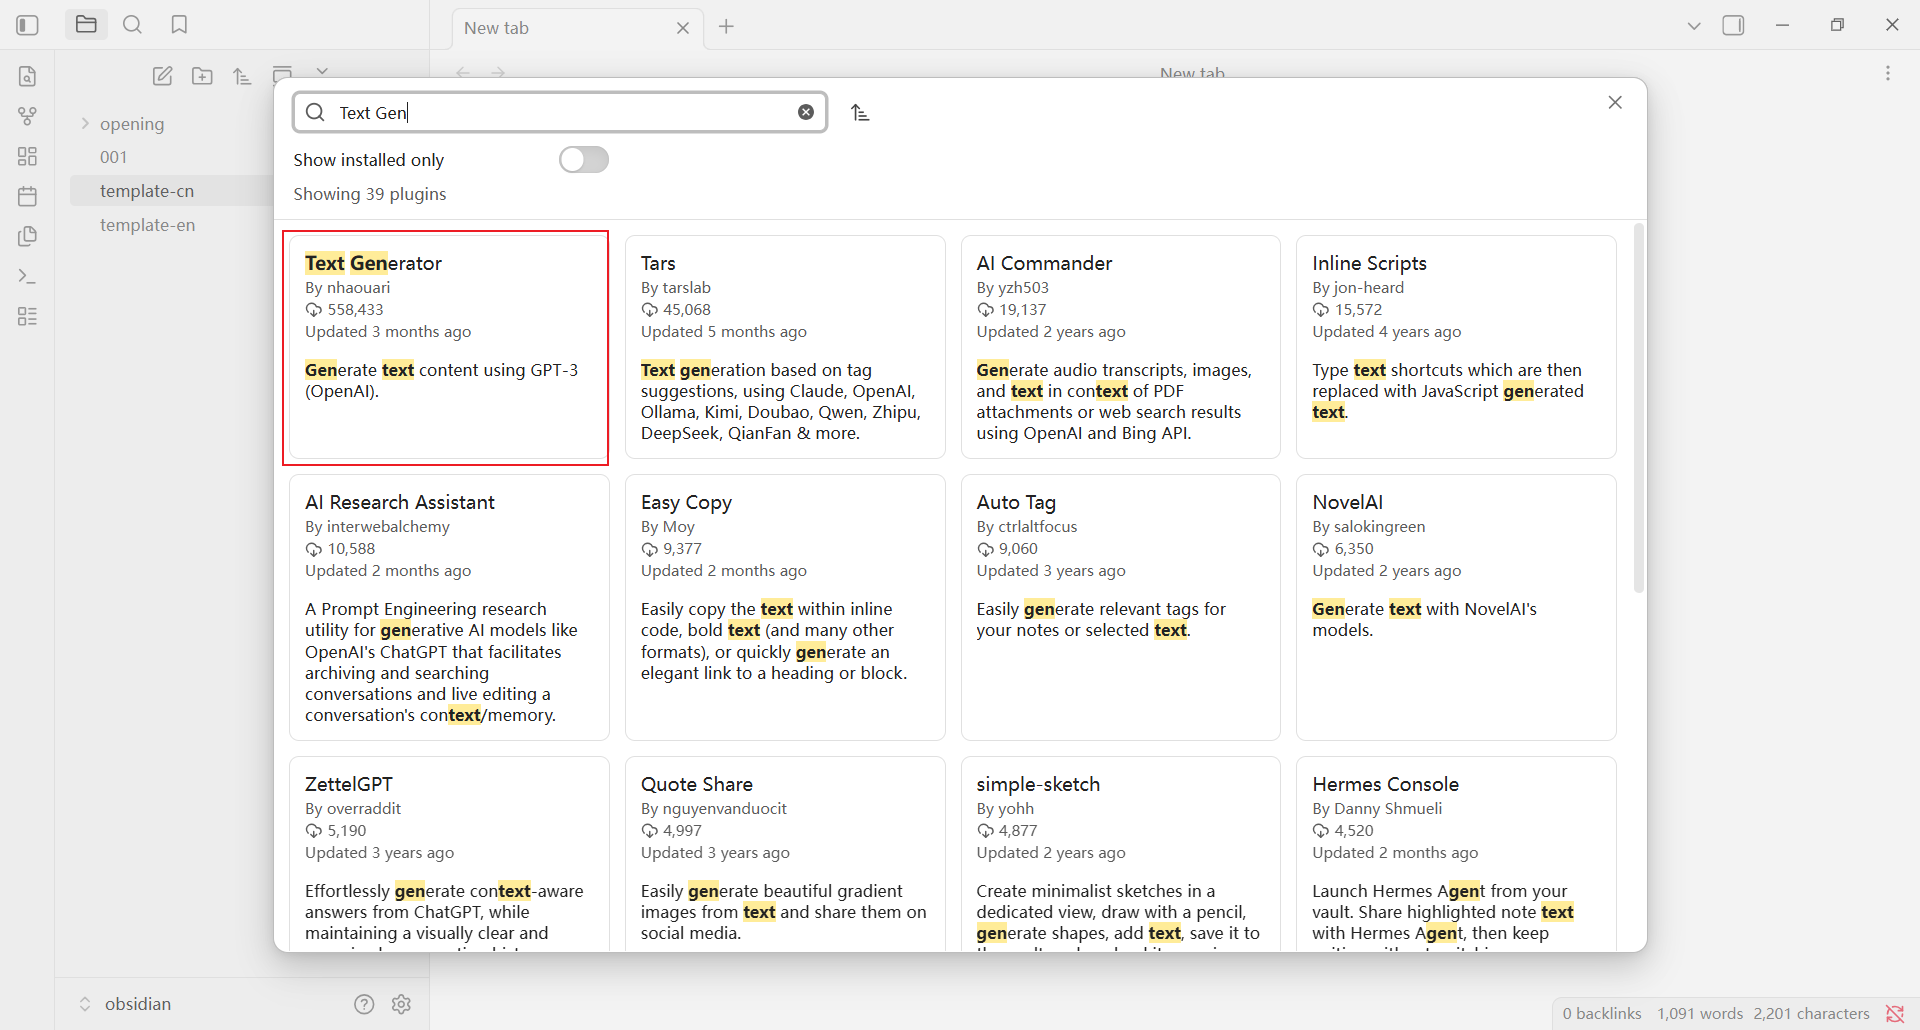Collapse the left sidebar with the toggle icon

pyautogui.click(x=27, y=25)
